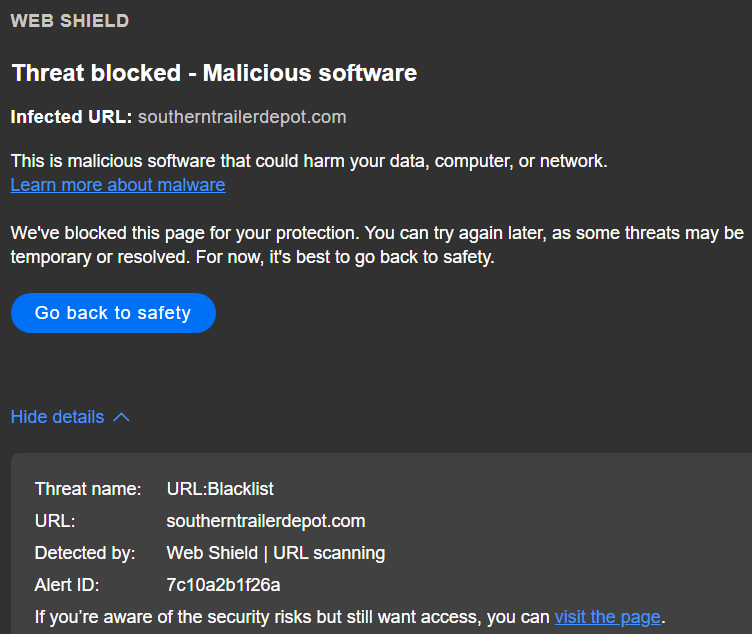
Task: Click the WEB SHIELD header label
Action: [69, 21]
